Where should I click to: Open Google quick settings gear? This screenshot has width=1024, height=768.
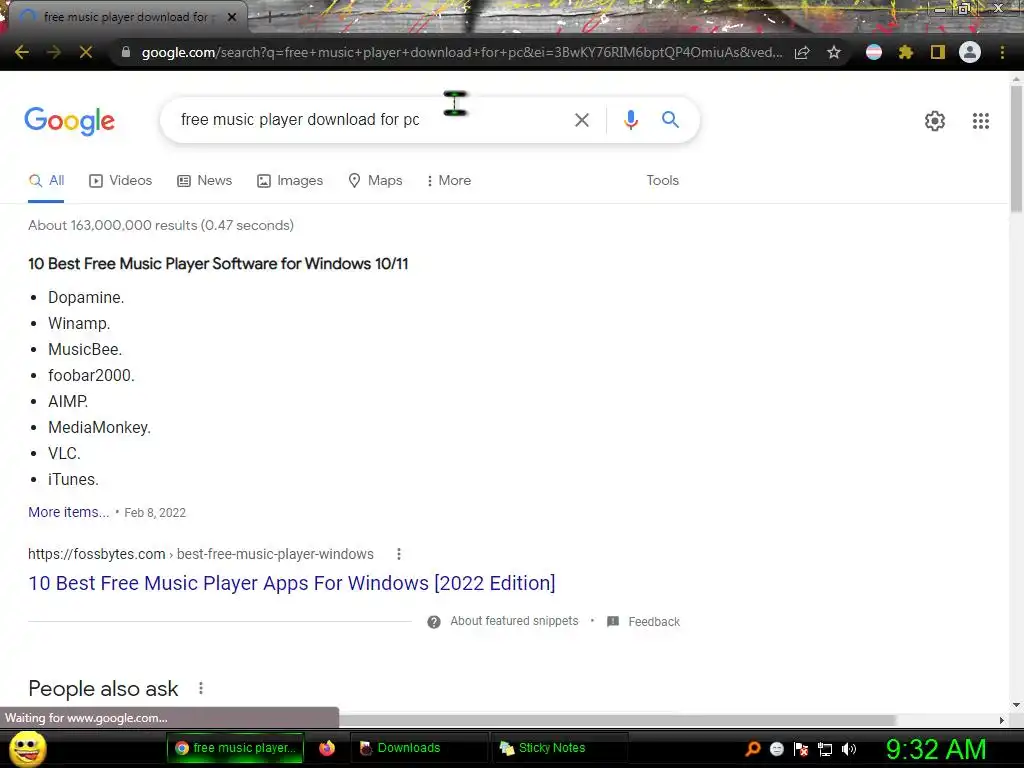(x=935, y=121)
